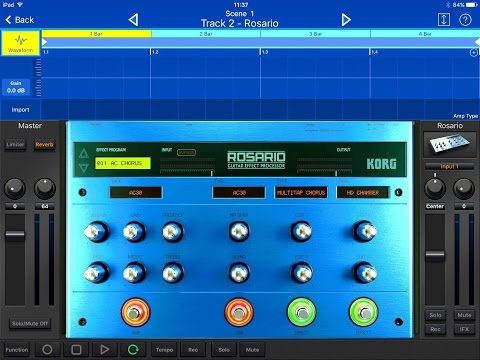Toggle the Master Reverb button
Image resolution: width=480 pixels, height=360 pixels.
44,145
